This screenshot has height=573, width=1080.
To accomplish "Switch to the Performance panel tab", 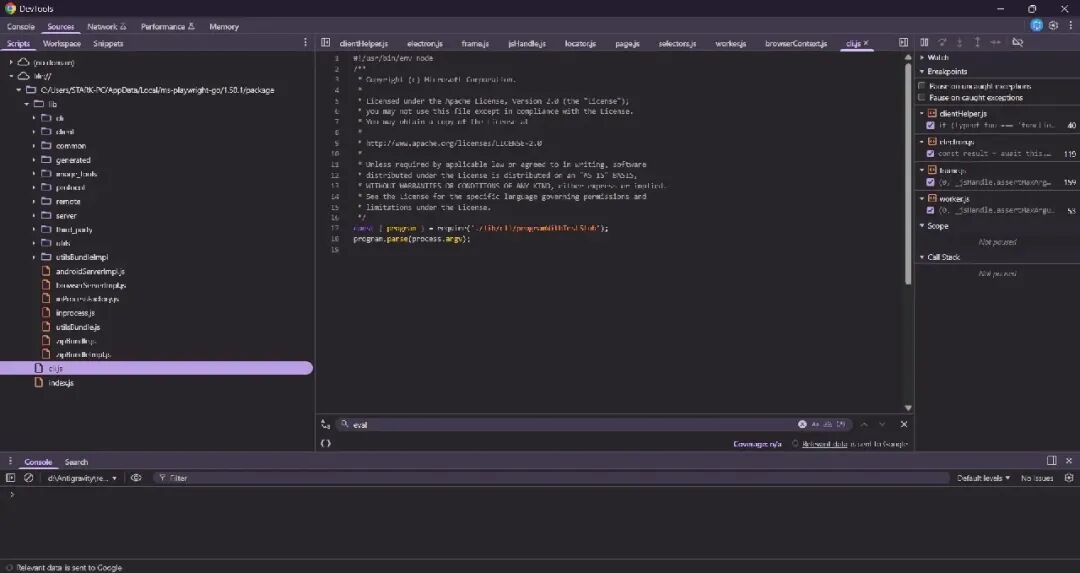I will (x=167, y=26).
